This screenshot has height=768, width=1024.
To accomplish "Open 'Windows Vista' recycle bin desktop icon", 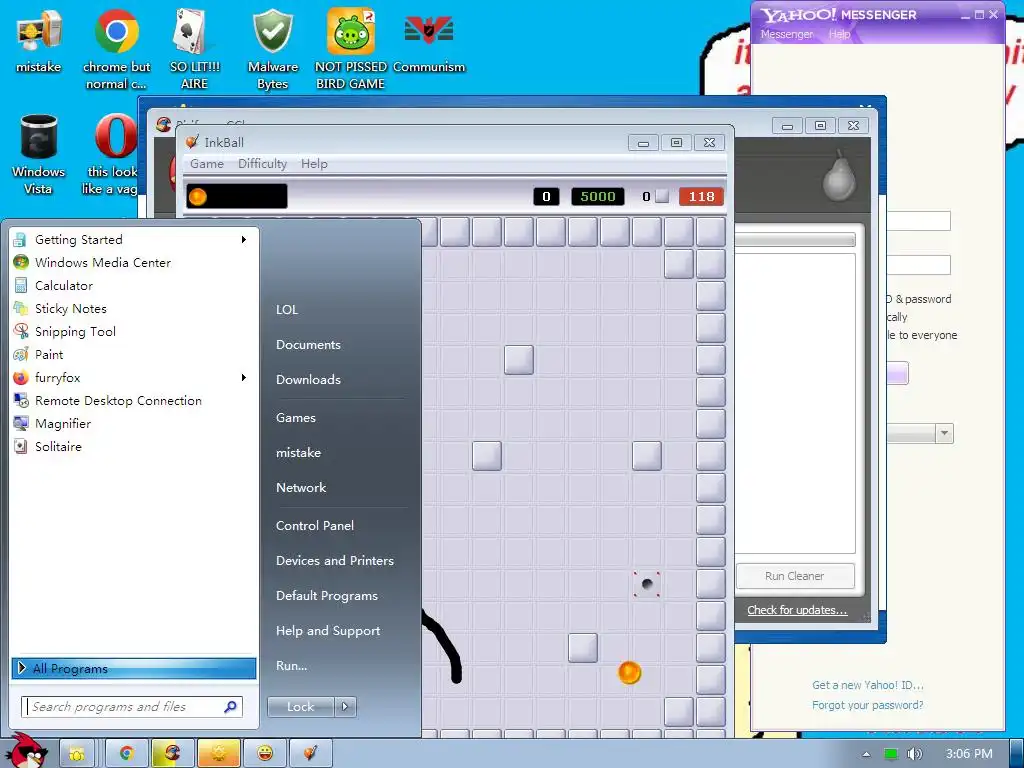I will [x=39, y=155].
